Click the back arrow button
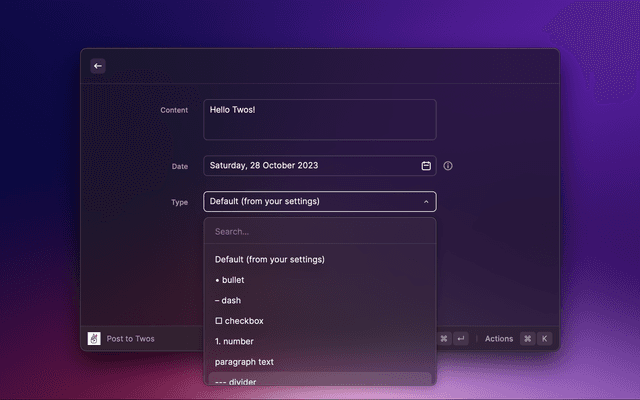The image size is (640, 400). point(97,66)
